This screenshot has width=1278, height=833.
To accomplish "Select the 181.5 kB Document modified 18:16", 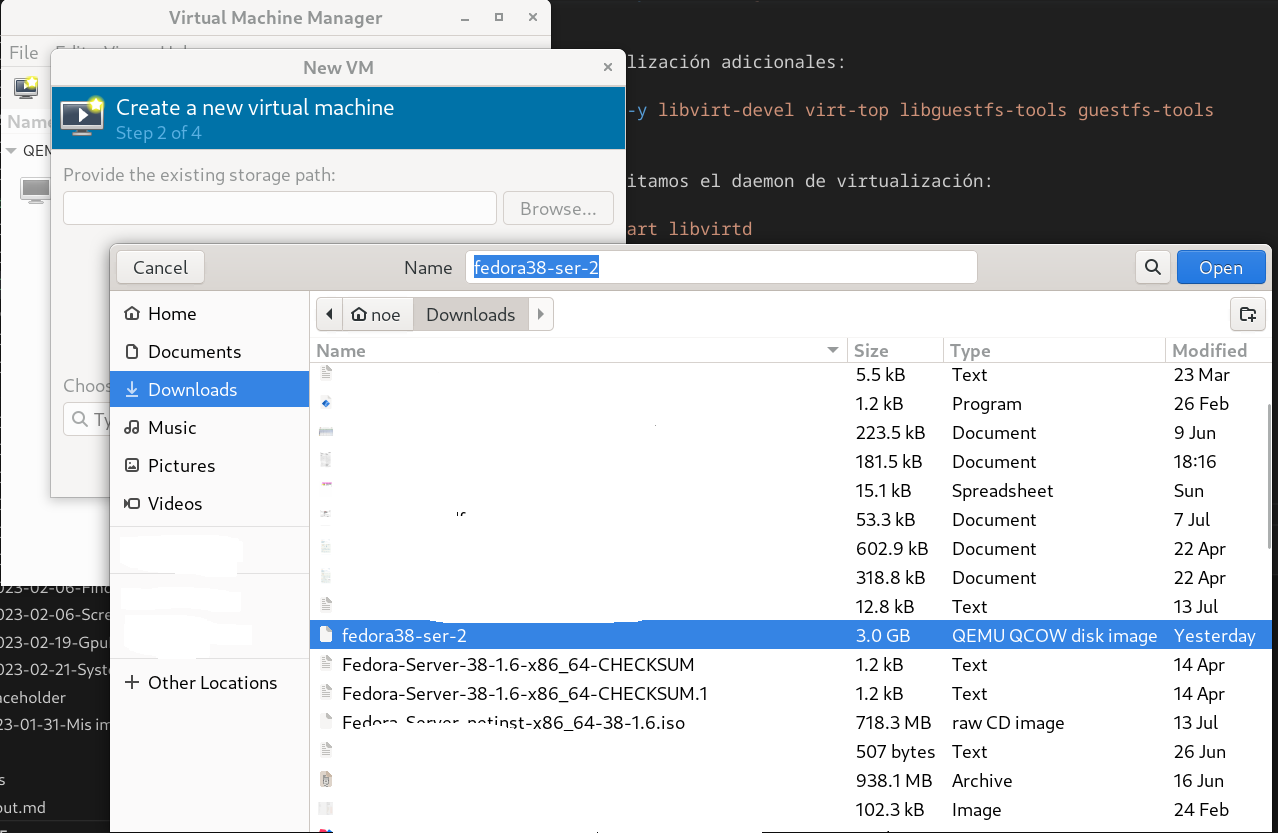I will (790, 461).
